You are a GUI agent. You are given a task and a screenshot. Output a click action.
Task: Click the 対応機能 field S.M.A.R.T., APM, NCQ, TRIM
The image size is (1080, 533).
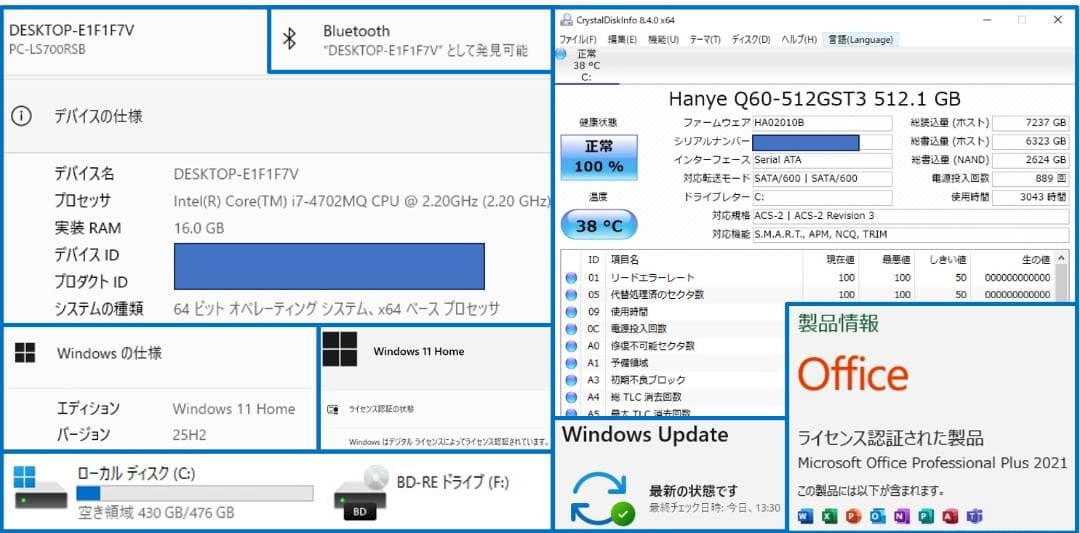tap(911, 234)
